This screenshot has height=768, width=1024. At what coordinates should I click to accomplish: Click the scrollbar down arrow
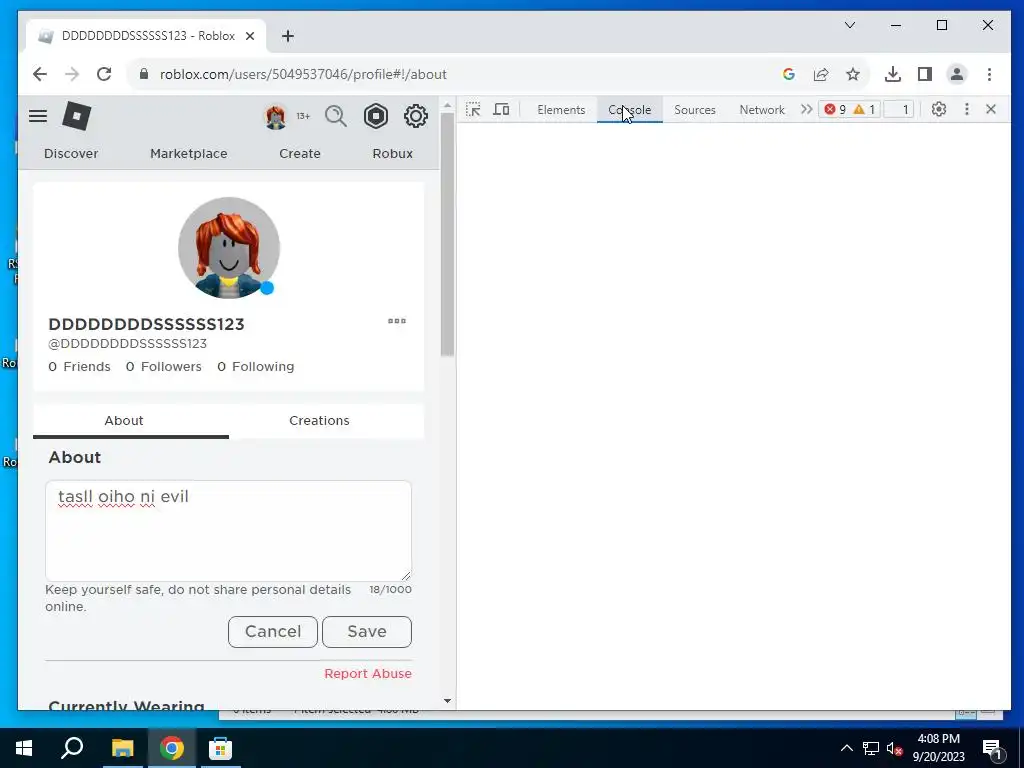(x=447, y=701)
